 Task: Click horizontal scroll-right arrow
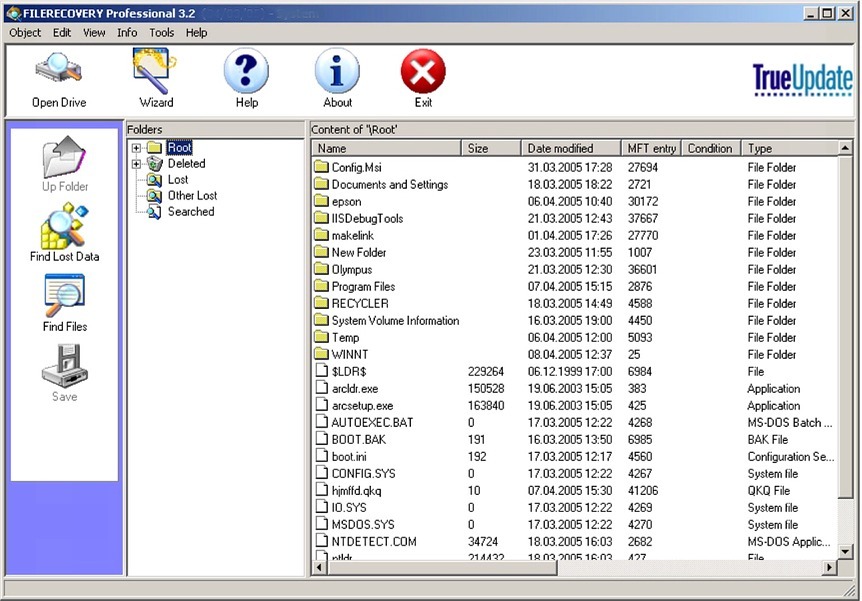[830, 567]
